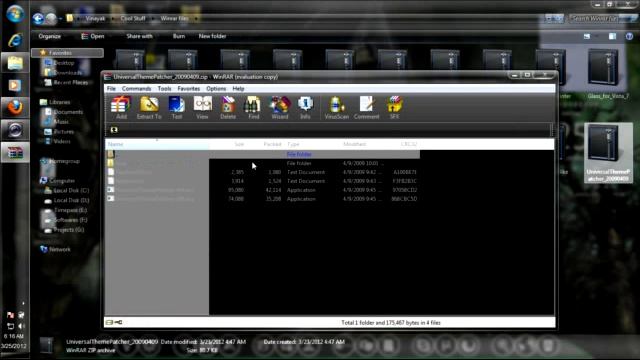Screen dimensions: 640x360
Task: Click the drive icon in WinRAR status bar
Action: click(x=109, y=322)
